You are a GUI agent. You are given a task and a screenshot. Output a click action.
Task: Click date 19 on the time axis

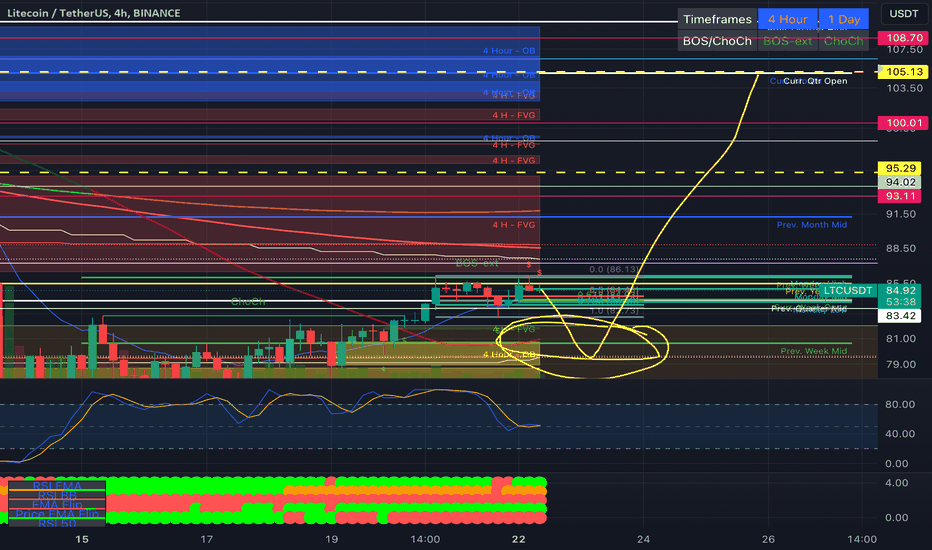331,539
